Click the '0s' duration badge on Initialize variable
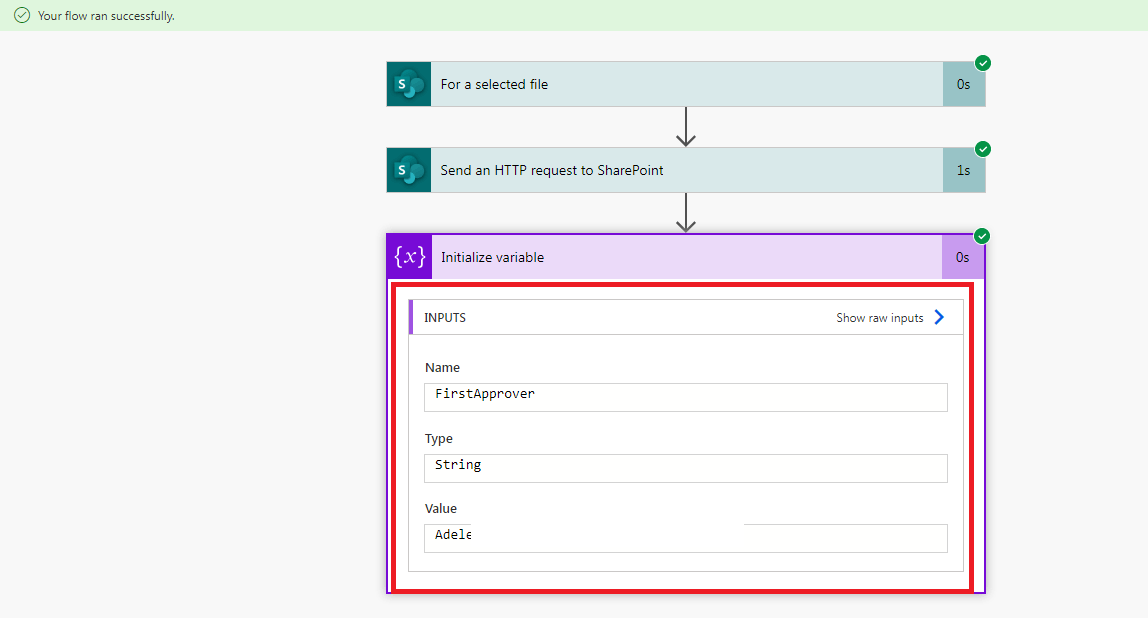This screenshot has width=1148, height=618. 962,257
